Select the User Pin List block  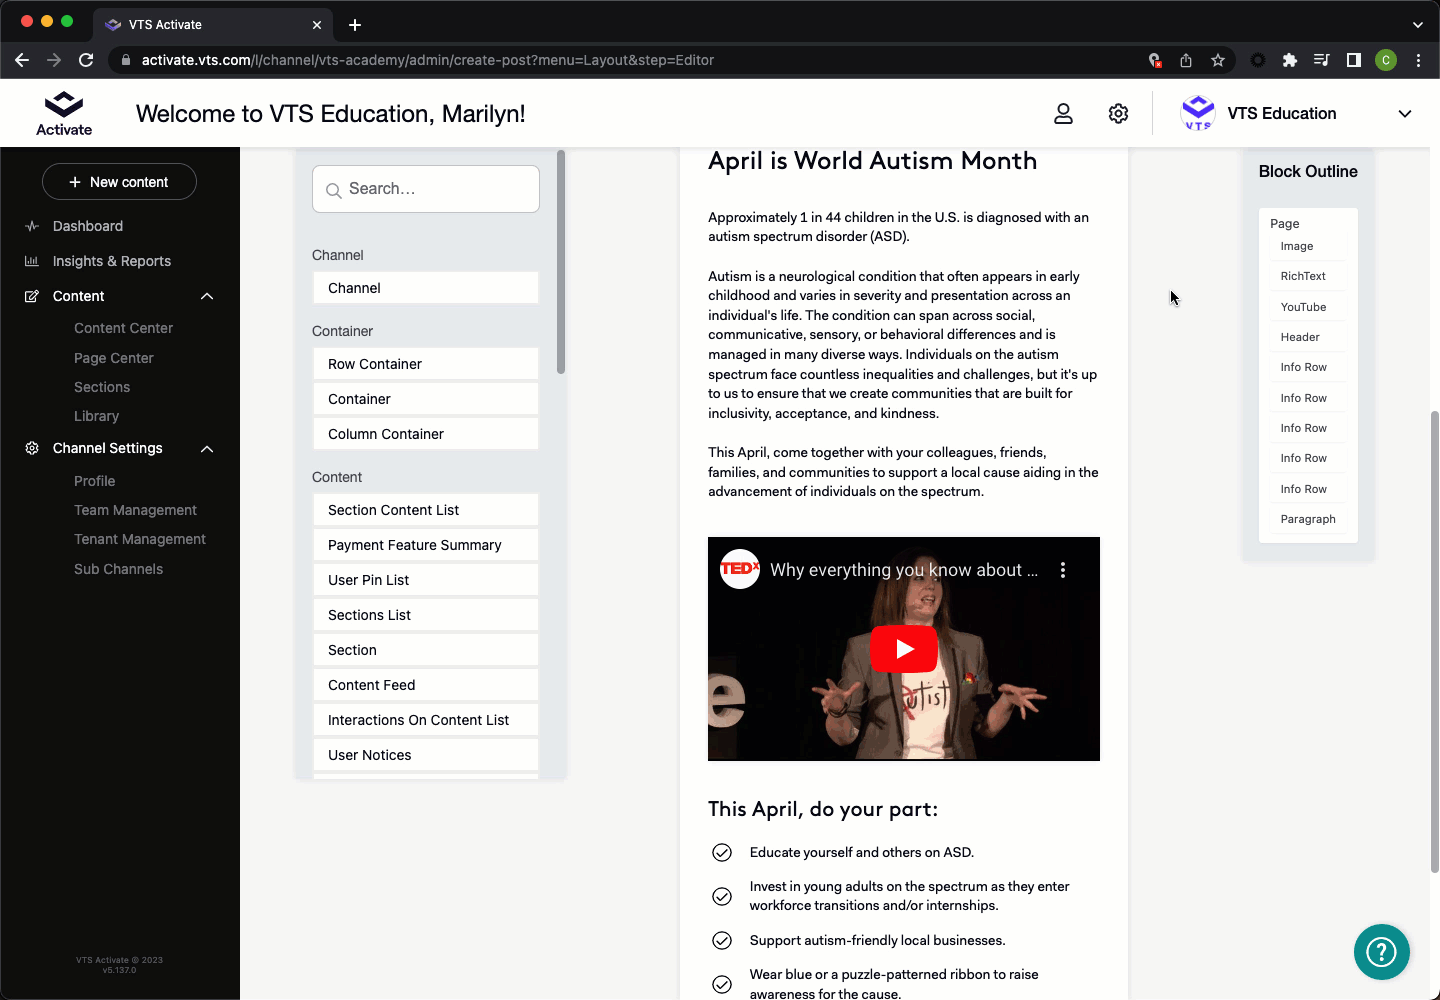pos(426,580)
